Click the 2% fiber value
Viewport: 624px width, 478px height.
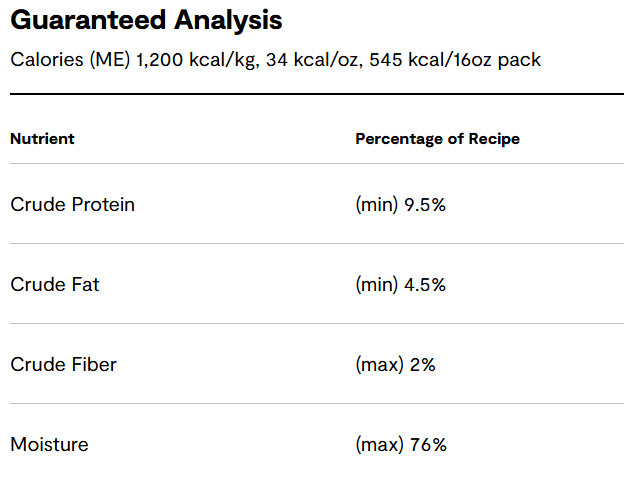tap(422, 365)
